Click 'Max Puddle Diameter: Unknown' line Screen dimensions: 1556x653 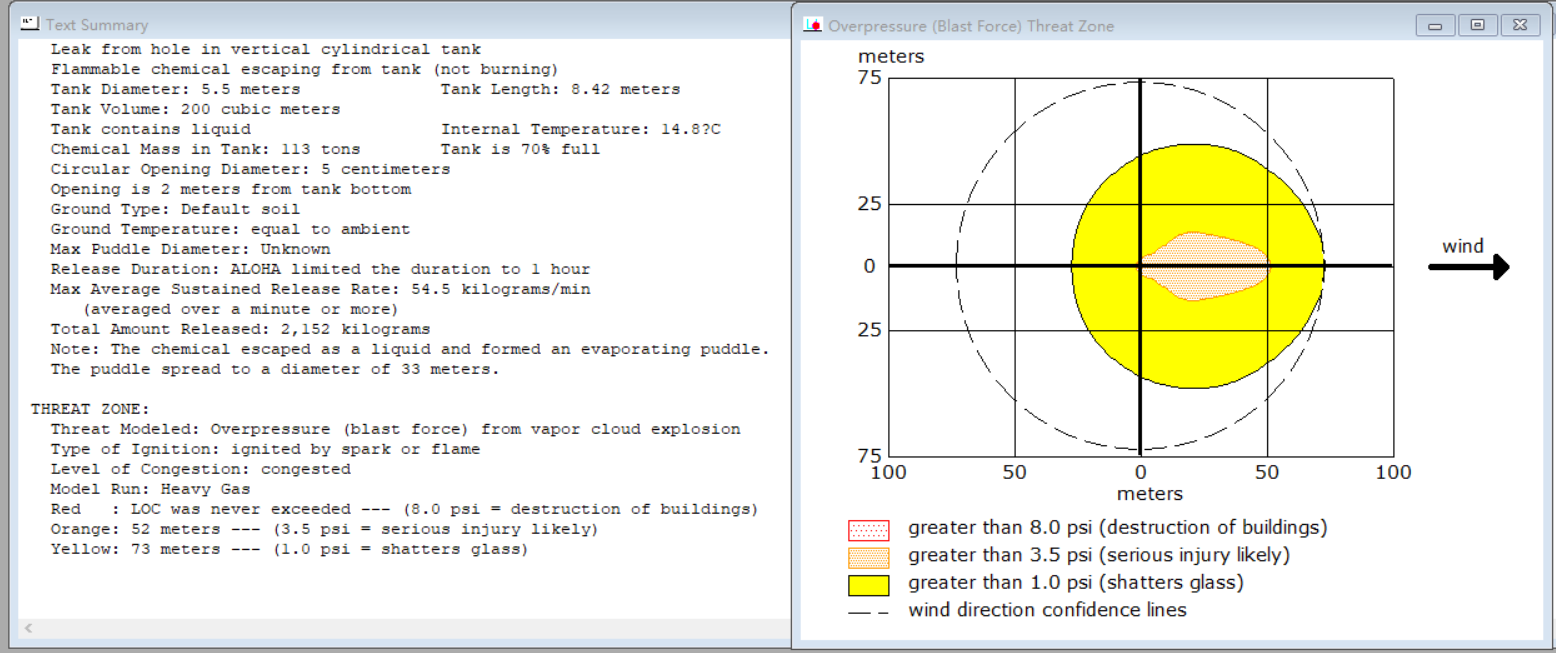click(x=190, y=249)
